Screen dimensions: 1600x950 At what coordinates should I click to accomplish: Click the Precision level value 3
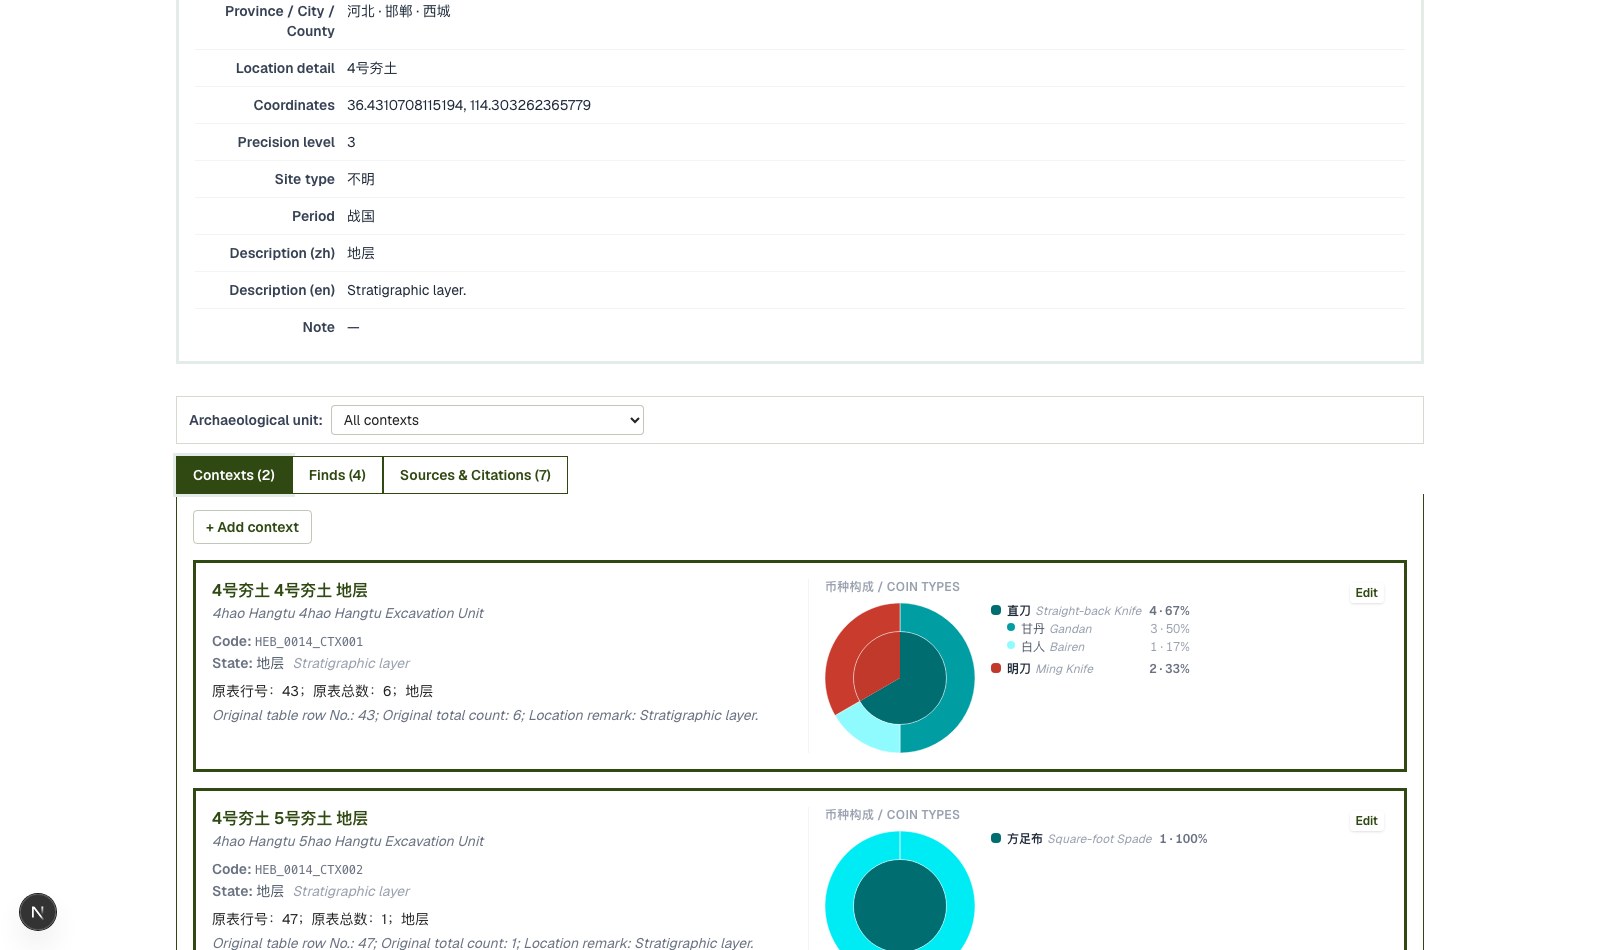coord(351,142)
